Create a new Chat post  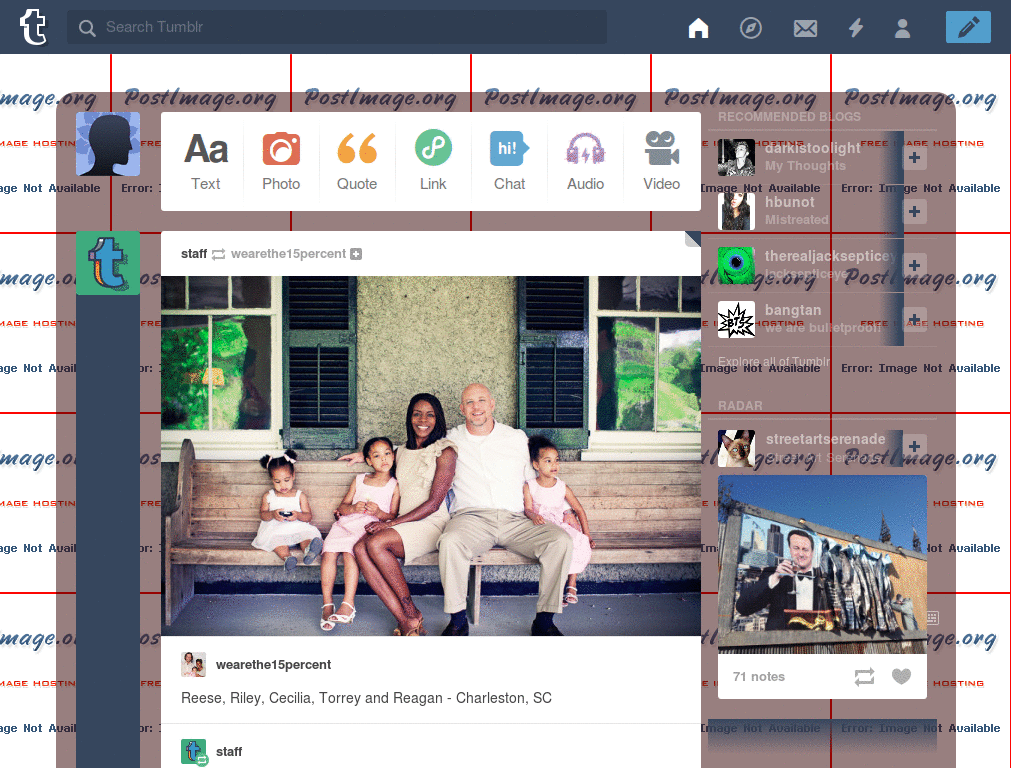click(509, 161)
